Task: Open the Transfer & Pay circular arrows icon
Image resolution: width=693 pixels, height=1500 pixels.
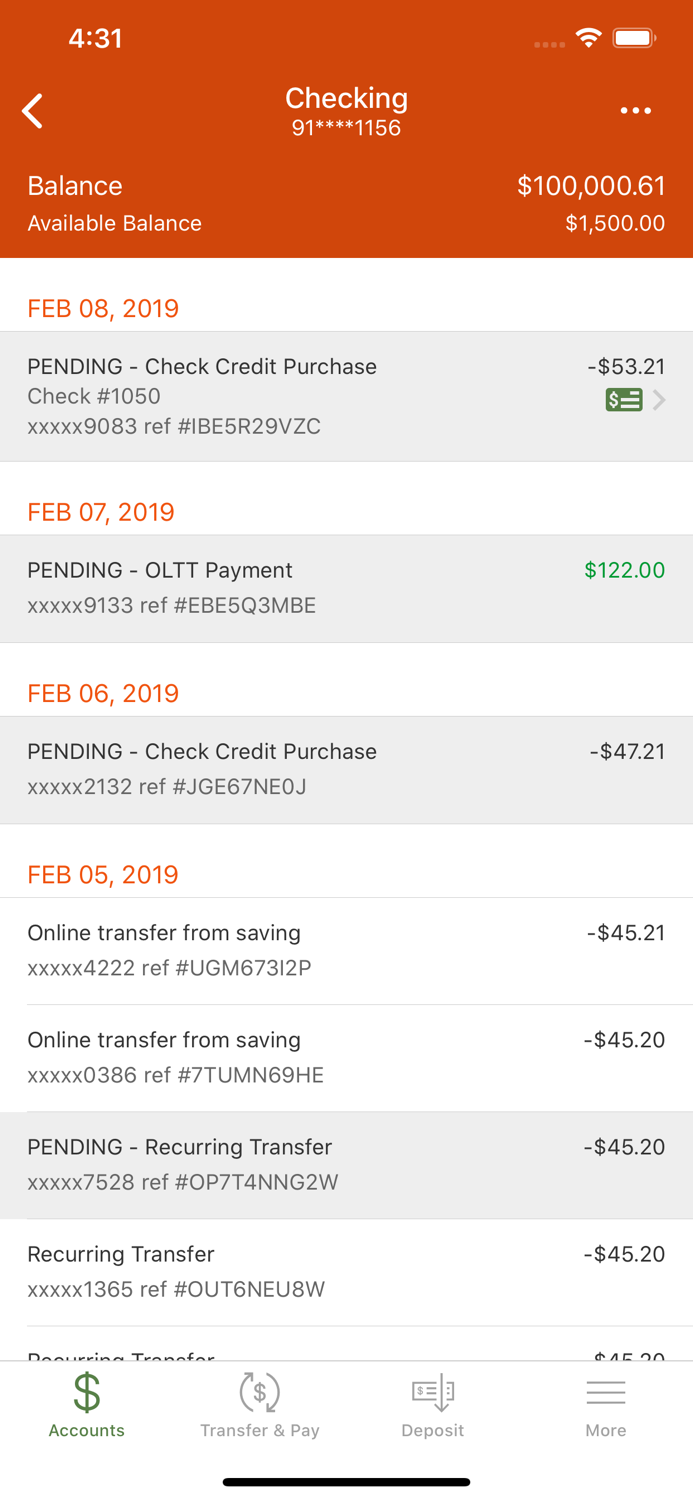Action: tap(260, 1391)
